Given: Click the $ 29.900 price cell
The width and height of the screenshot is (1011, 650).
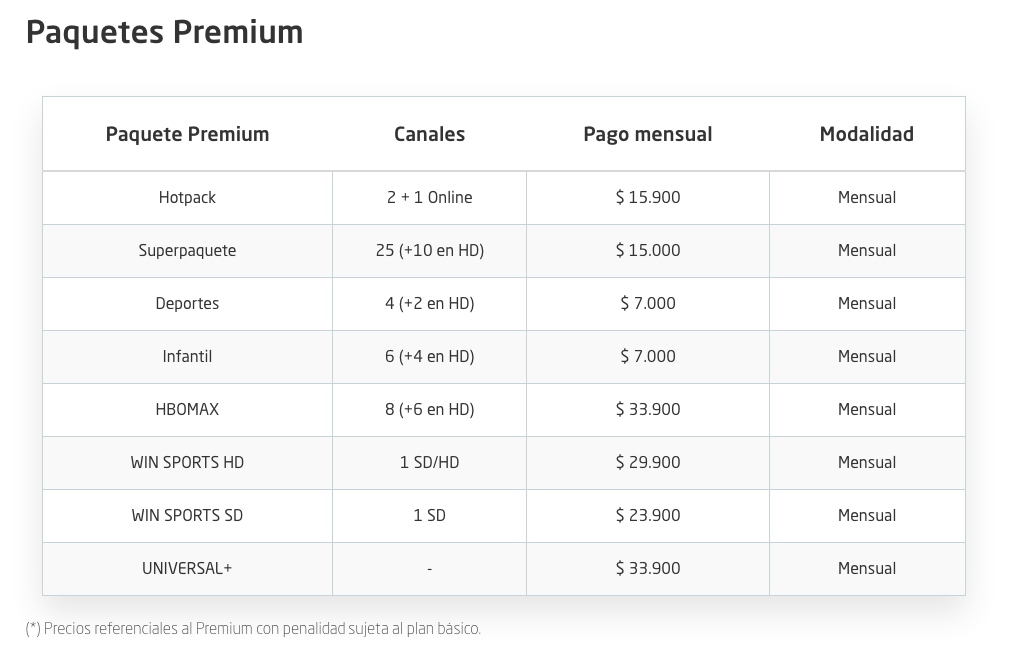Looking at the screenshot, I should point(647,462).
